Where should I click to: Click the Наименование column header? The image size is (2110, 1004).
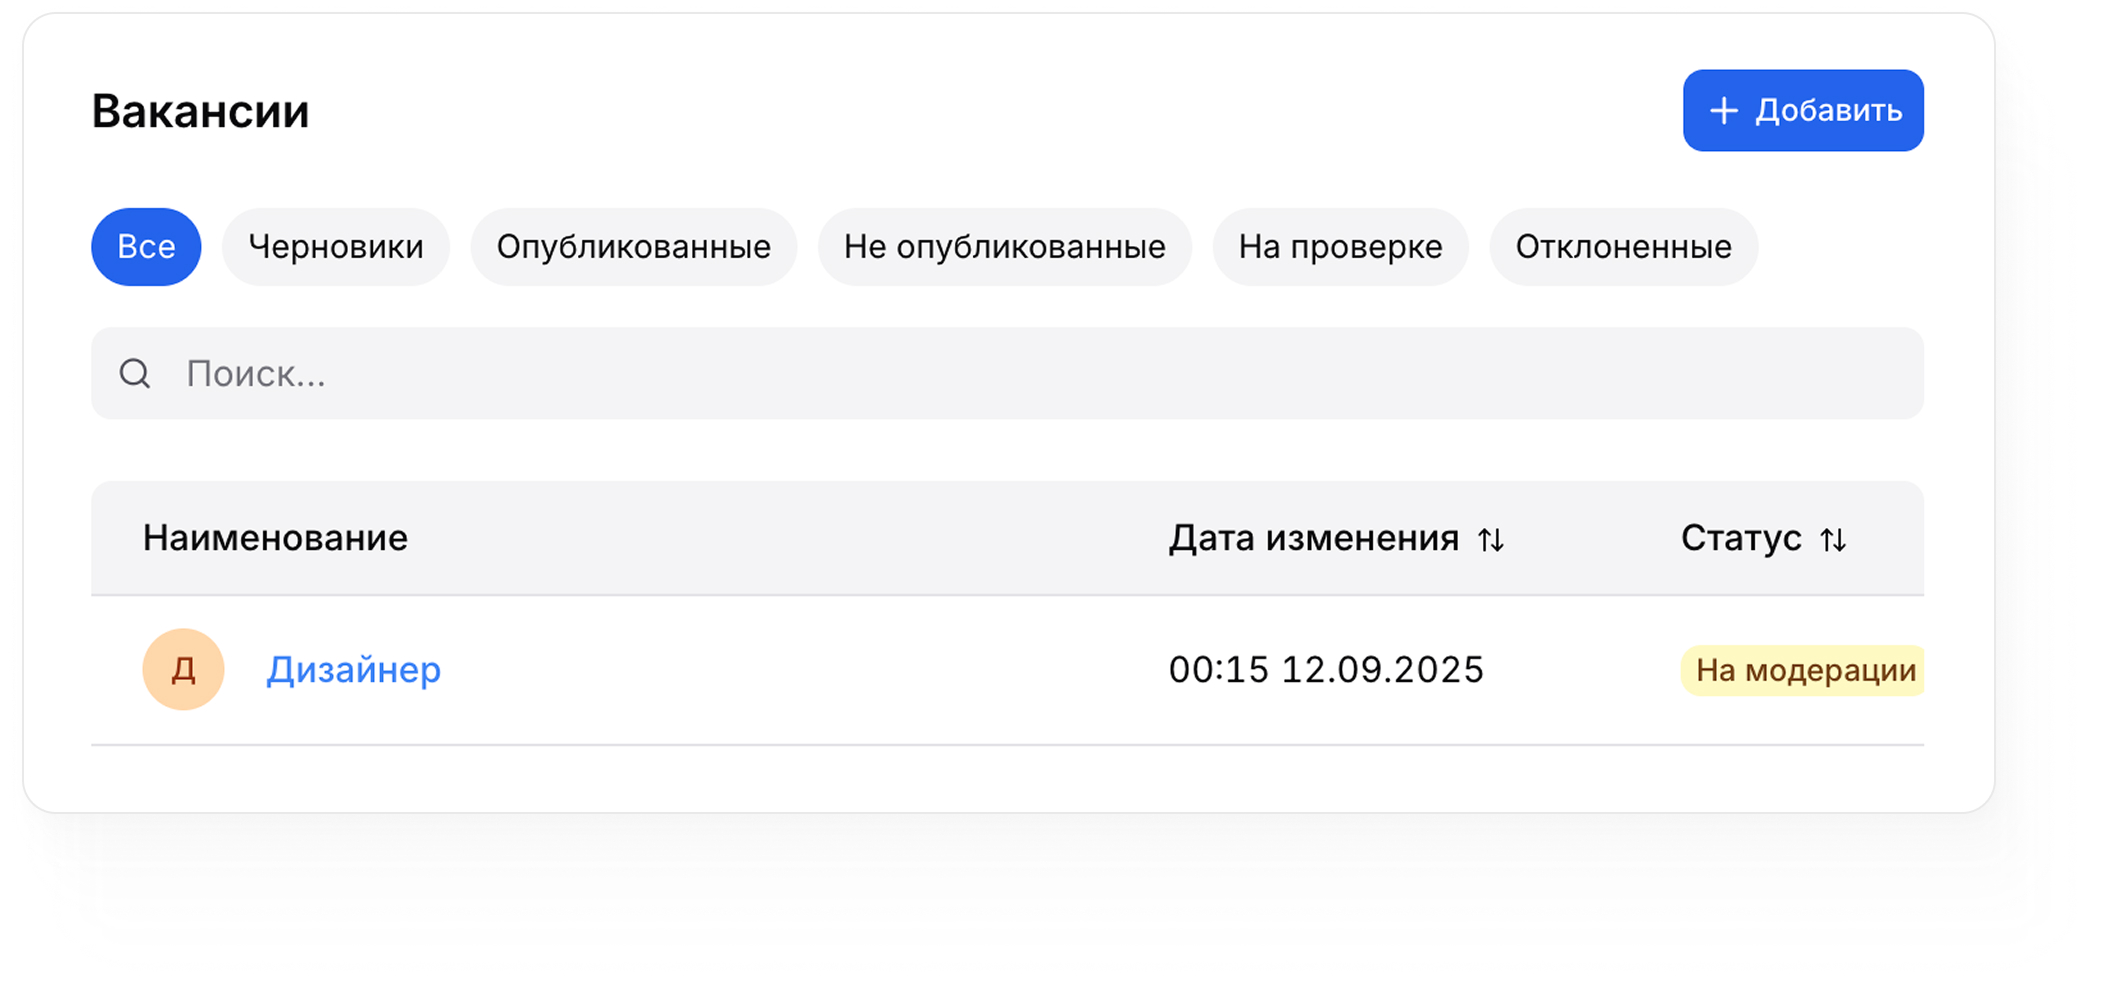pyautogui.click(x=275, y=539)
